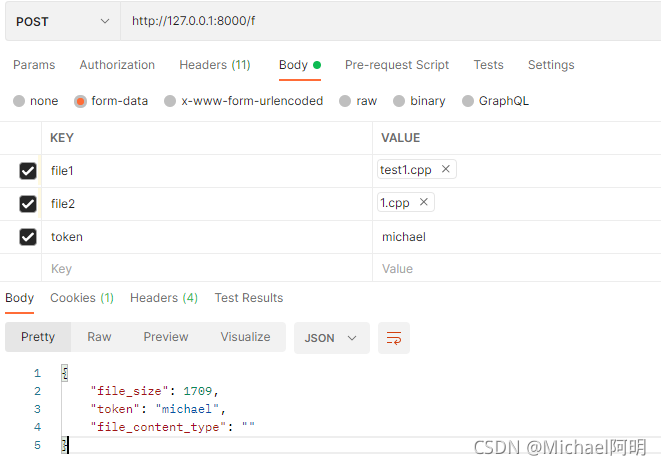Screen dimensions: 661x465
Task: Select the Preview view button
Action: coord(166,337)
